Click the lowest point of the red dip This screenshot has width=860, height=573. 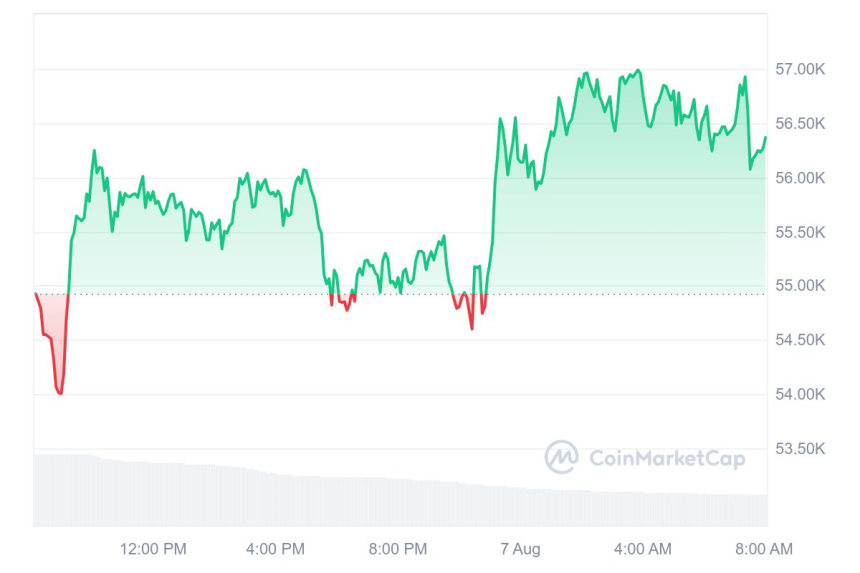(60, 393)
